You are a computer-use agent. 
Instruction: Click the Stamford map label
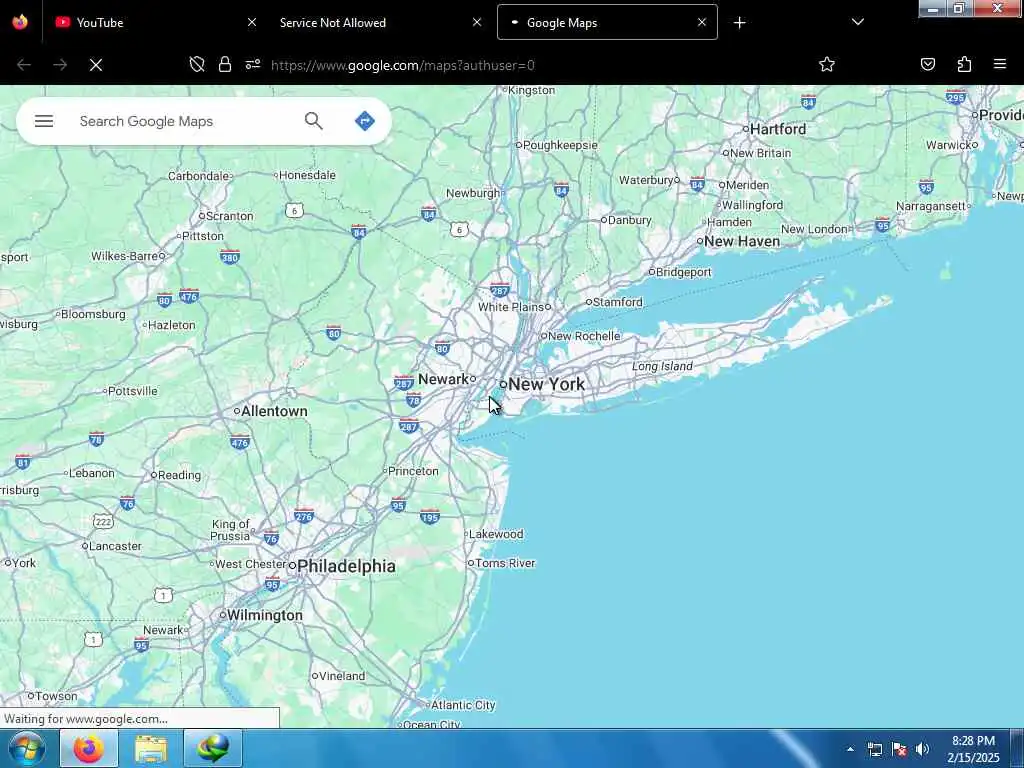[x=618, y=302]
